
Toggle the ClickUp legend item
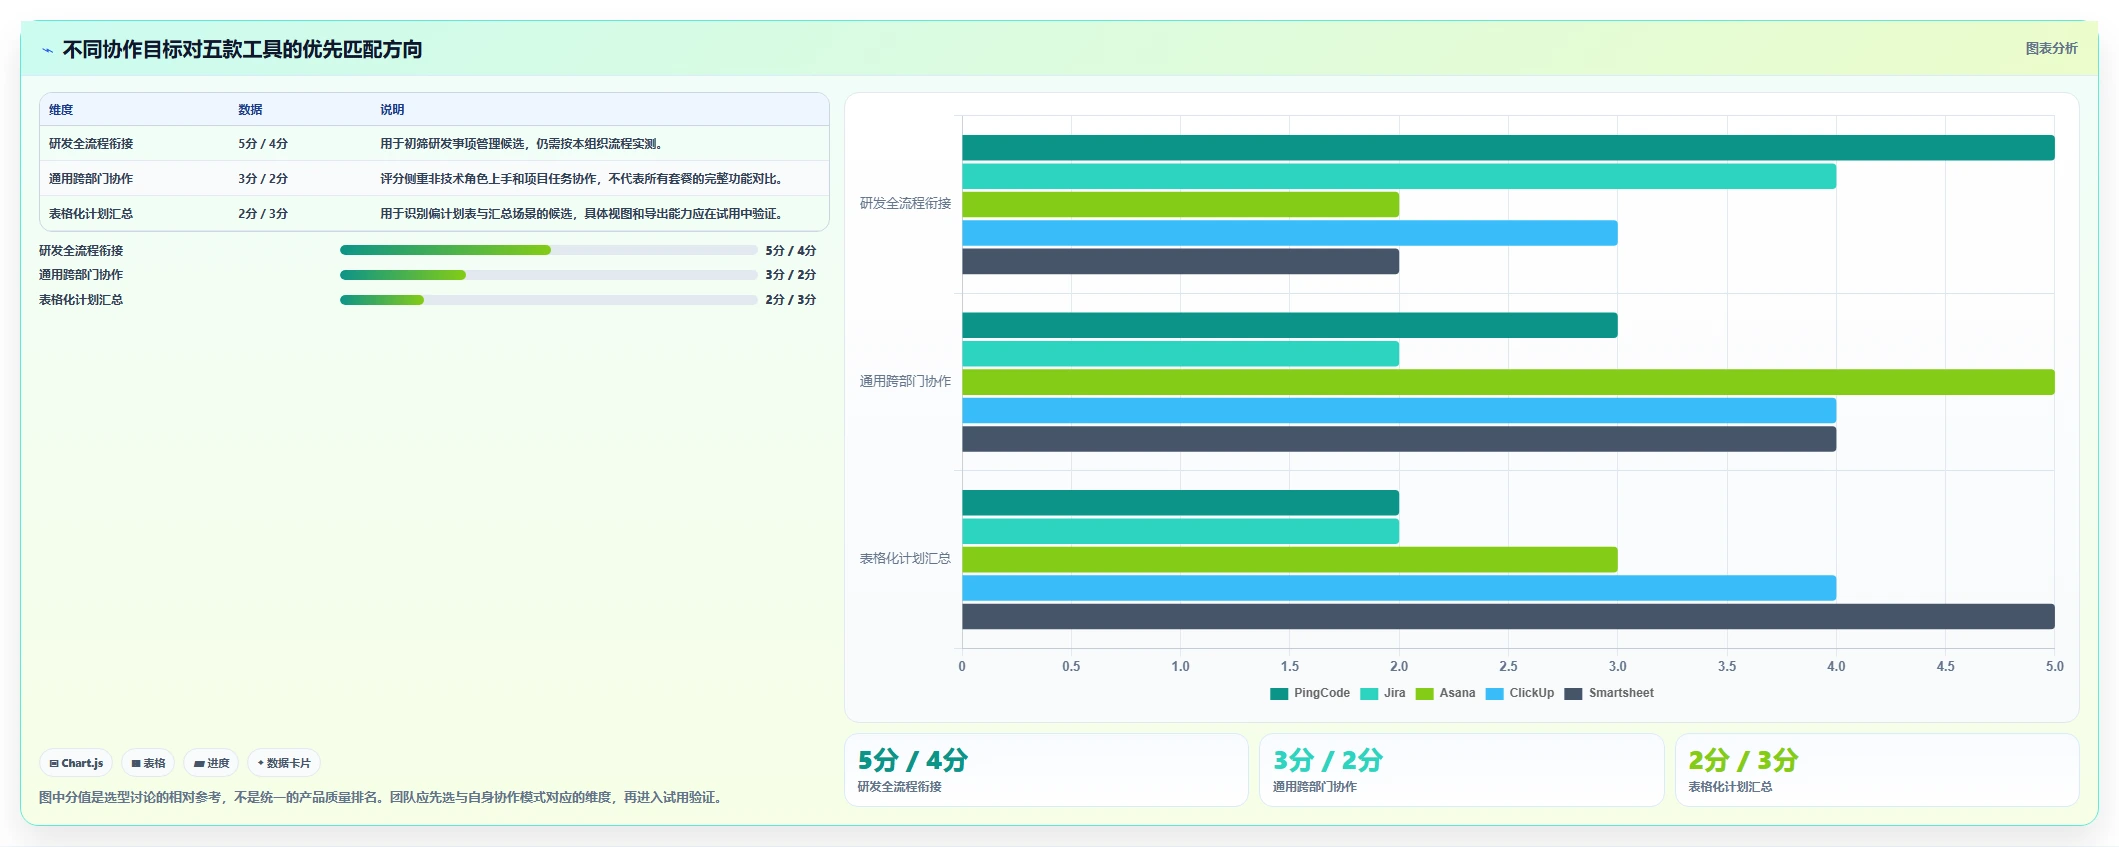pos(1520,693)
